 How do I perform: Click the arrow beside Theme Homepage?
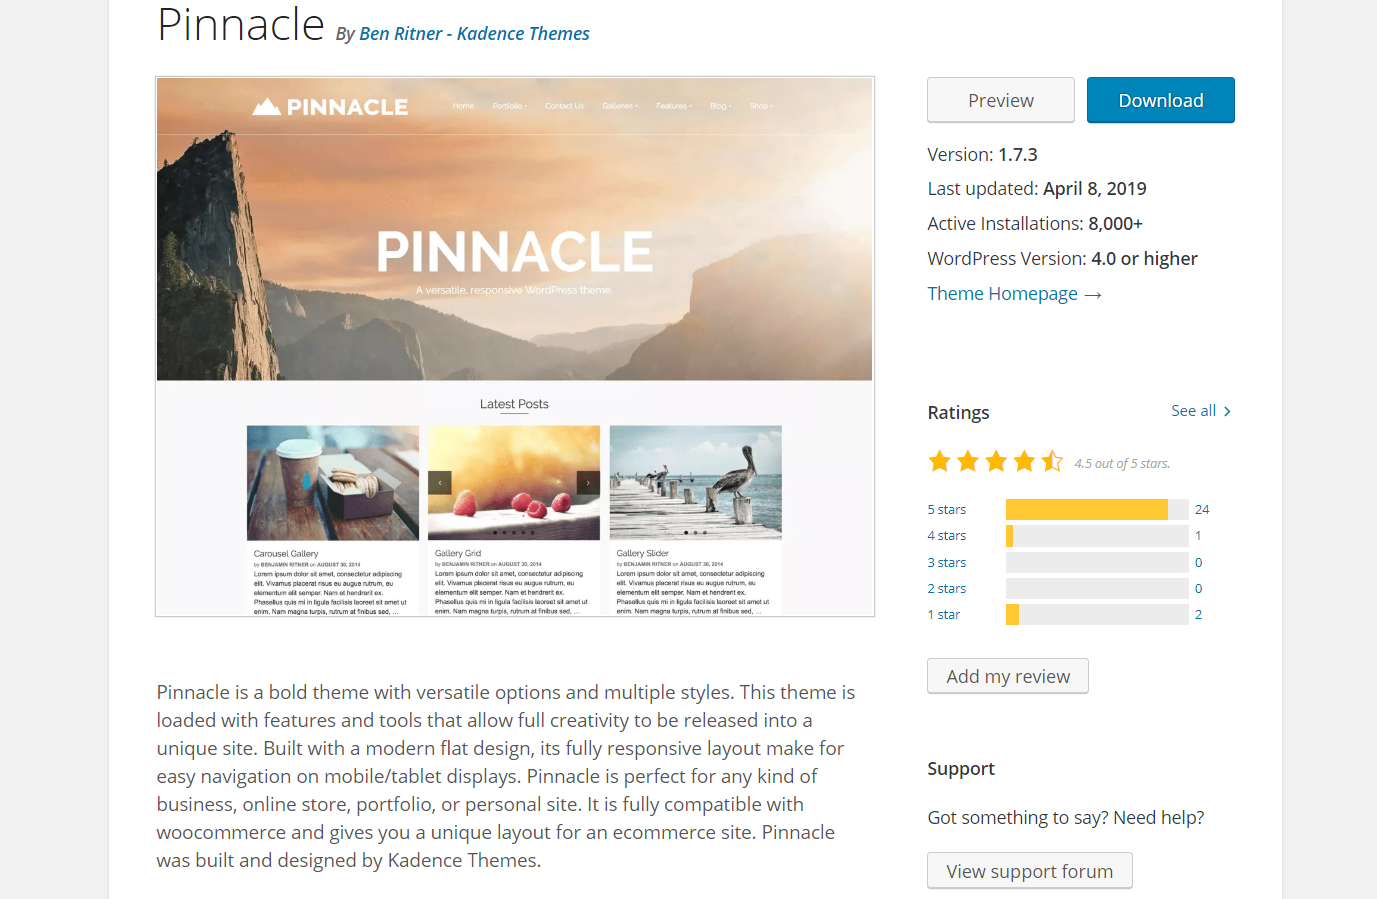coord(1092,293)
